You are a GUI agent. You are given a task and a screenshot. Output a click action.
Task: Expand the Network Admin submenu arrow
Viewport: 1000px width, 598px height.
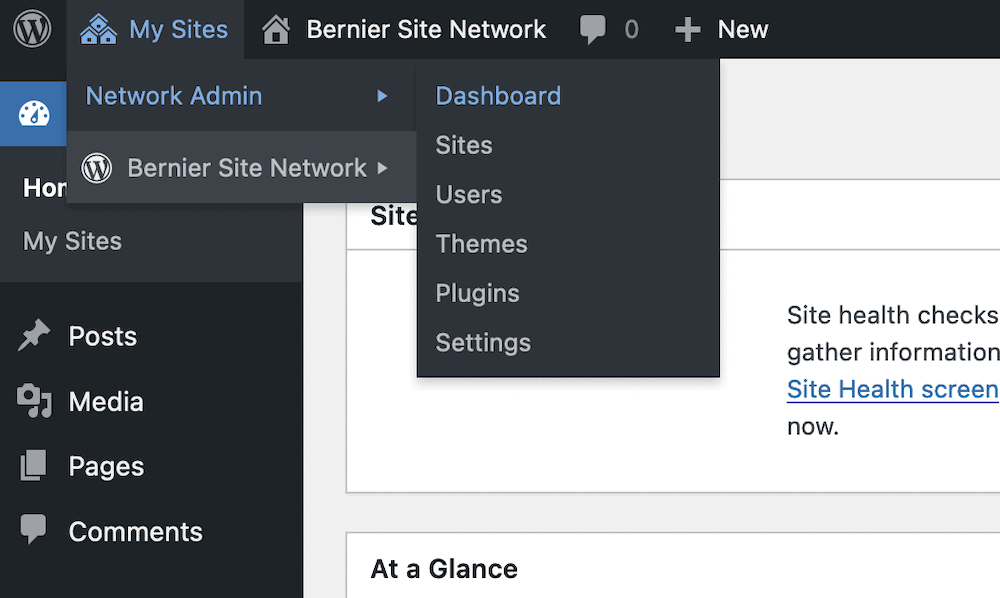pos(382,96)
